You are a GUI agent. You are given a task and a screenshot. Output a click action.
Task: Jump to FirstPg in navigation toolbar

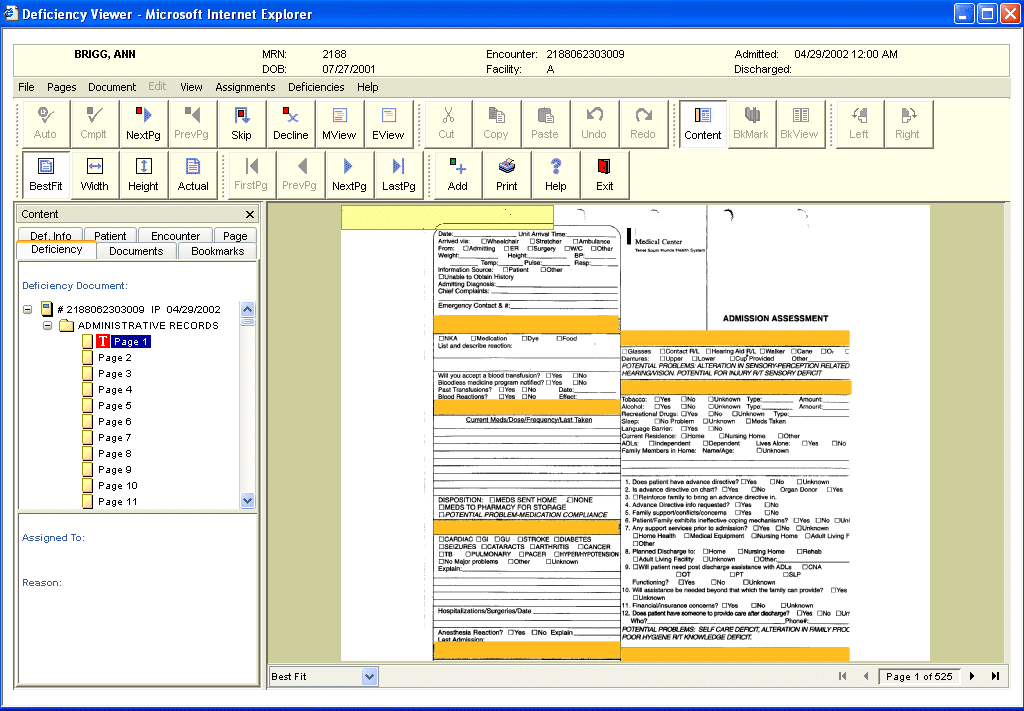coord(251,174)
